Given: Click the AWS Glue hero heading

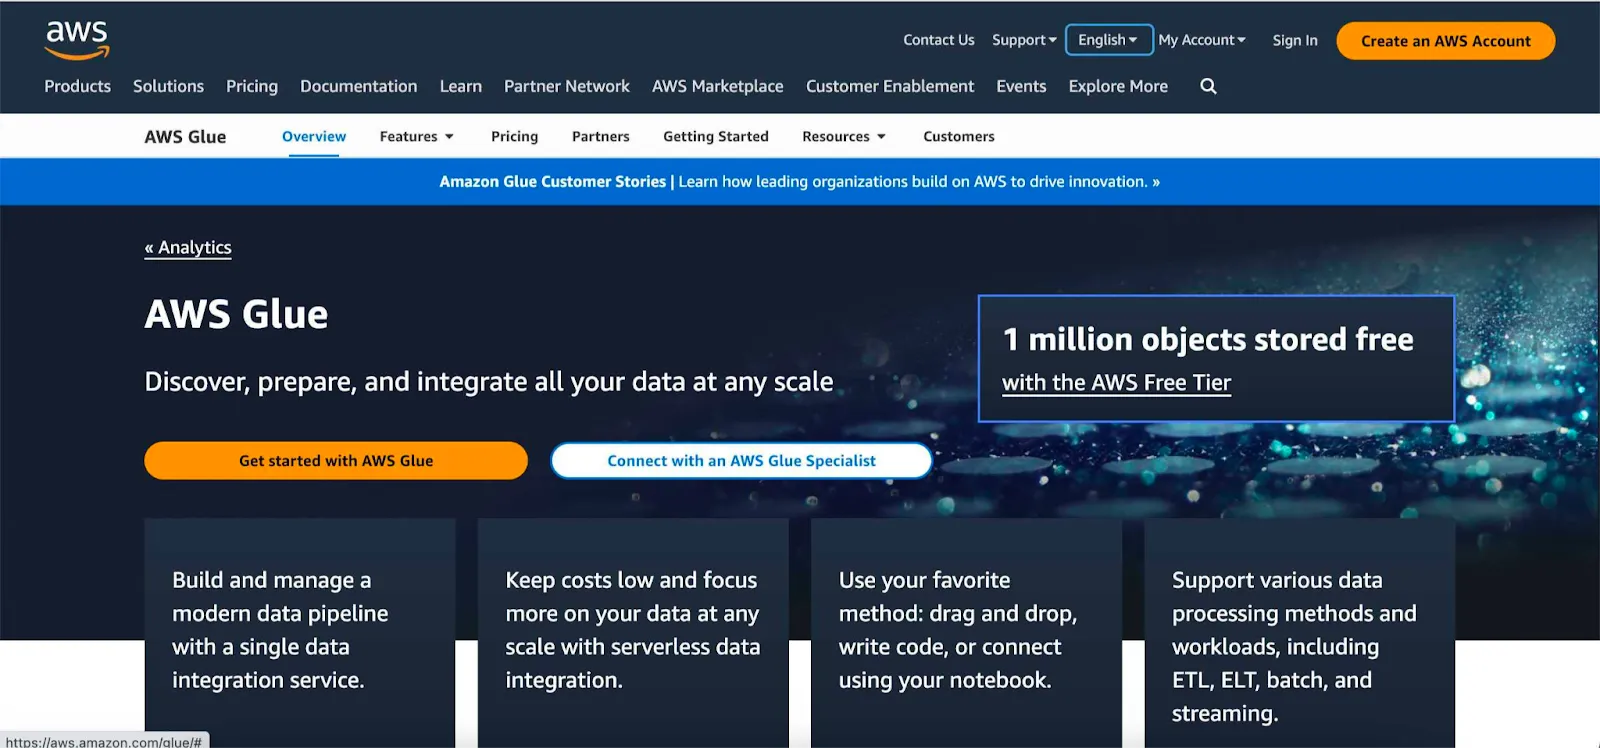Looking at the screenshot, I should coord(236,314).
